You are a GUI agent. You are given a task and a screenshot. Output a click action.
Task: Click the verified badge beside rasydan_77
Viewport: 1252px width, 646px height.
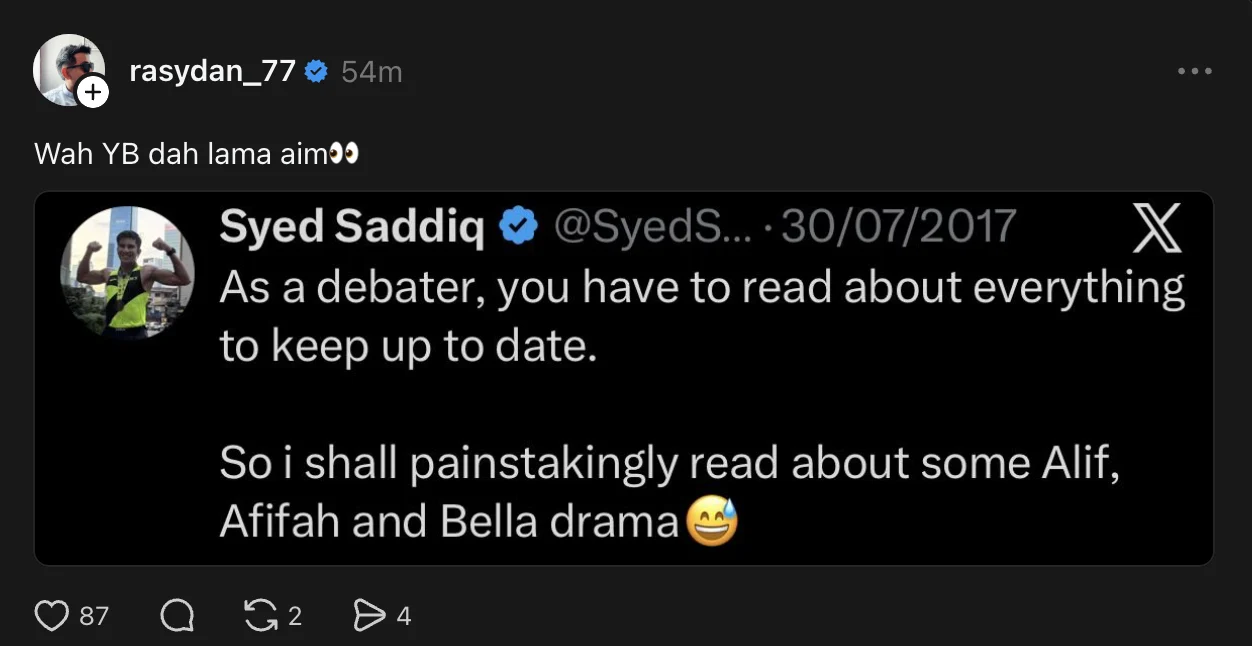coord(316,72)
